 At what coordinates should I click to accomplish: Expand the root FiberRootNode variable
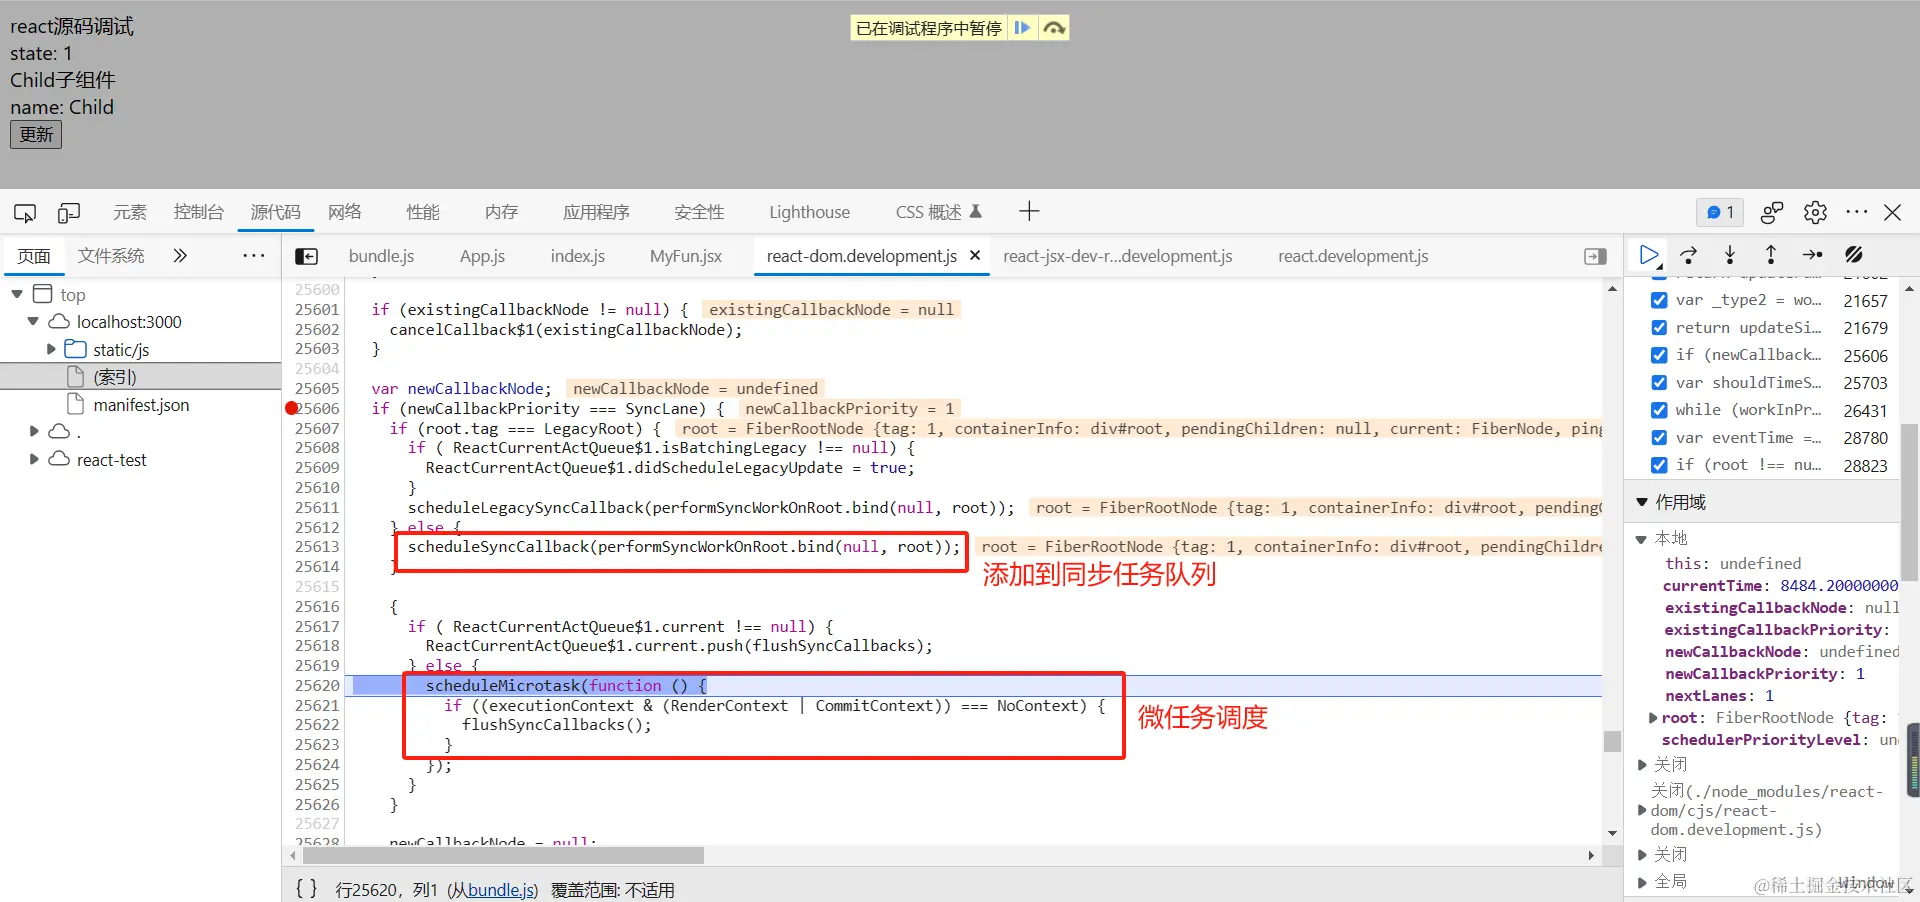coord(1653,718)
